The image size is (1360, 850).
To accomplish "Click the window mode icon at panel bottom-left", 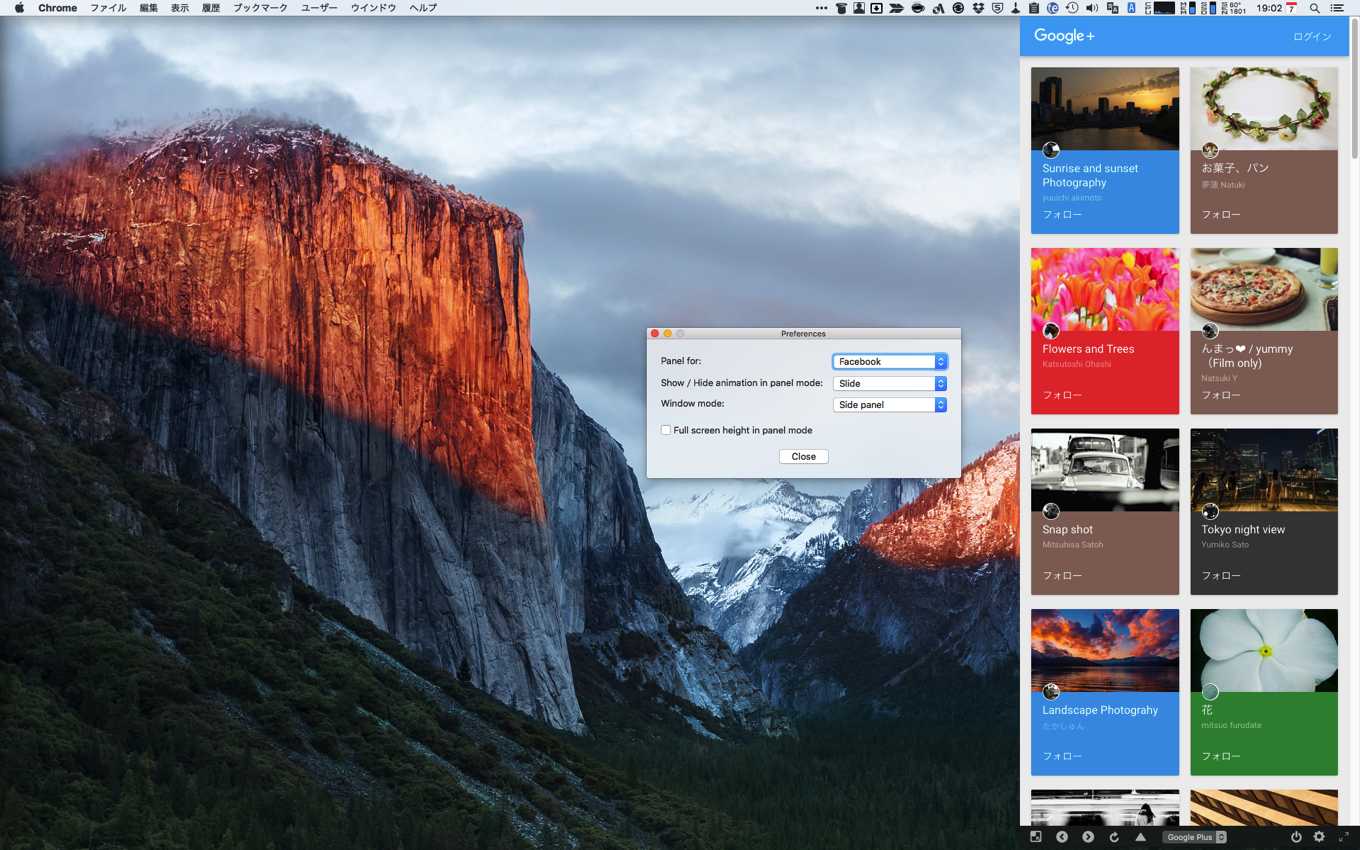I will [1036, 837].
